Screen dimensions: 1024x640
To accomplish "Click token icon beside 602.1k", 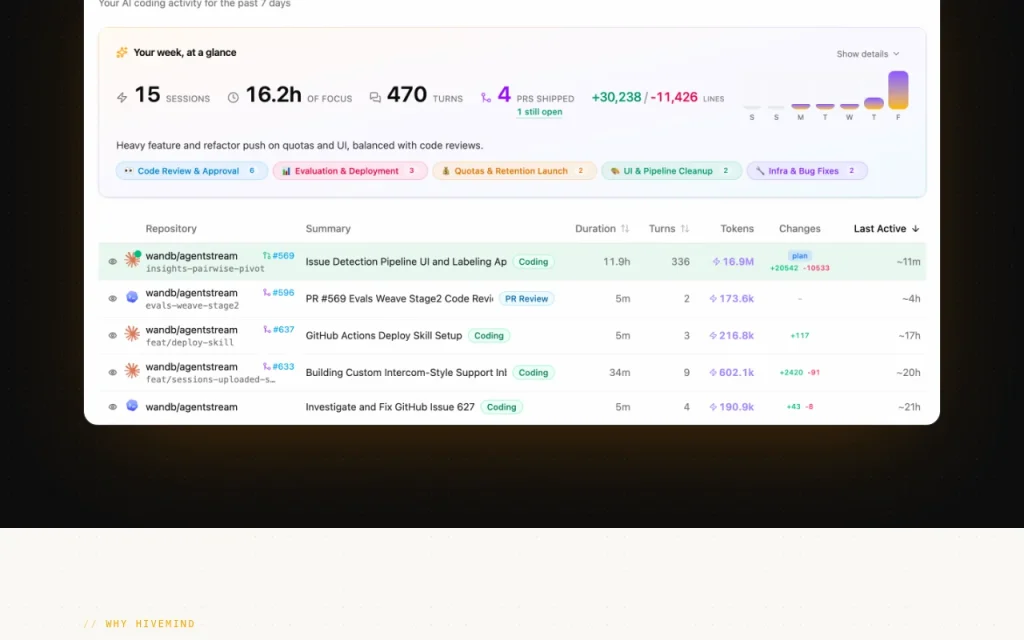I will coord(713,372).
